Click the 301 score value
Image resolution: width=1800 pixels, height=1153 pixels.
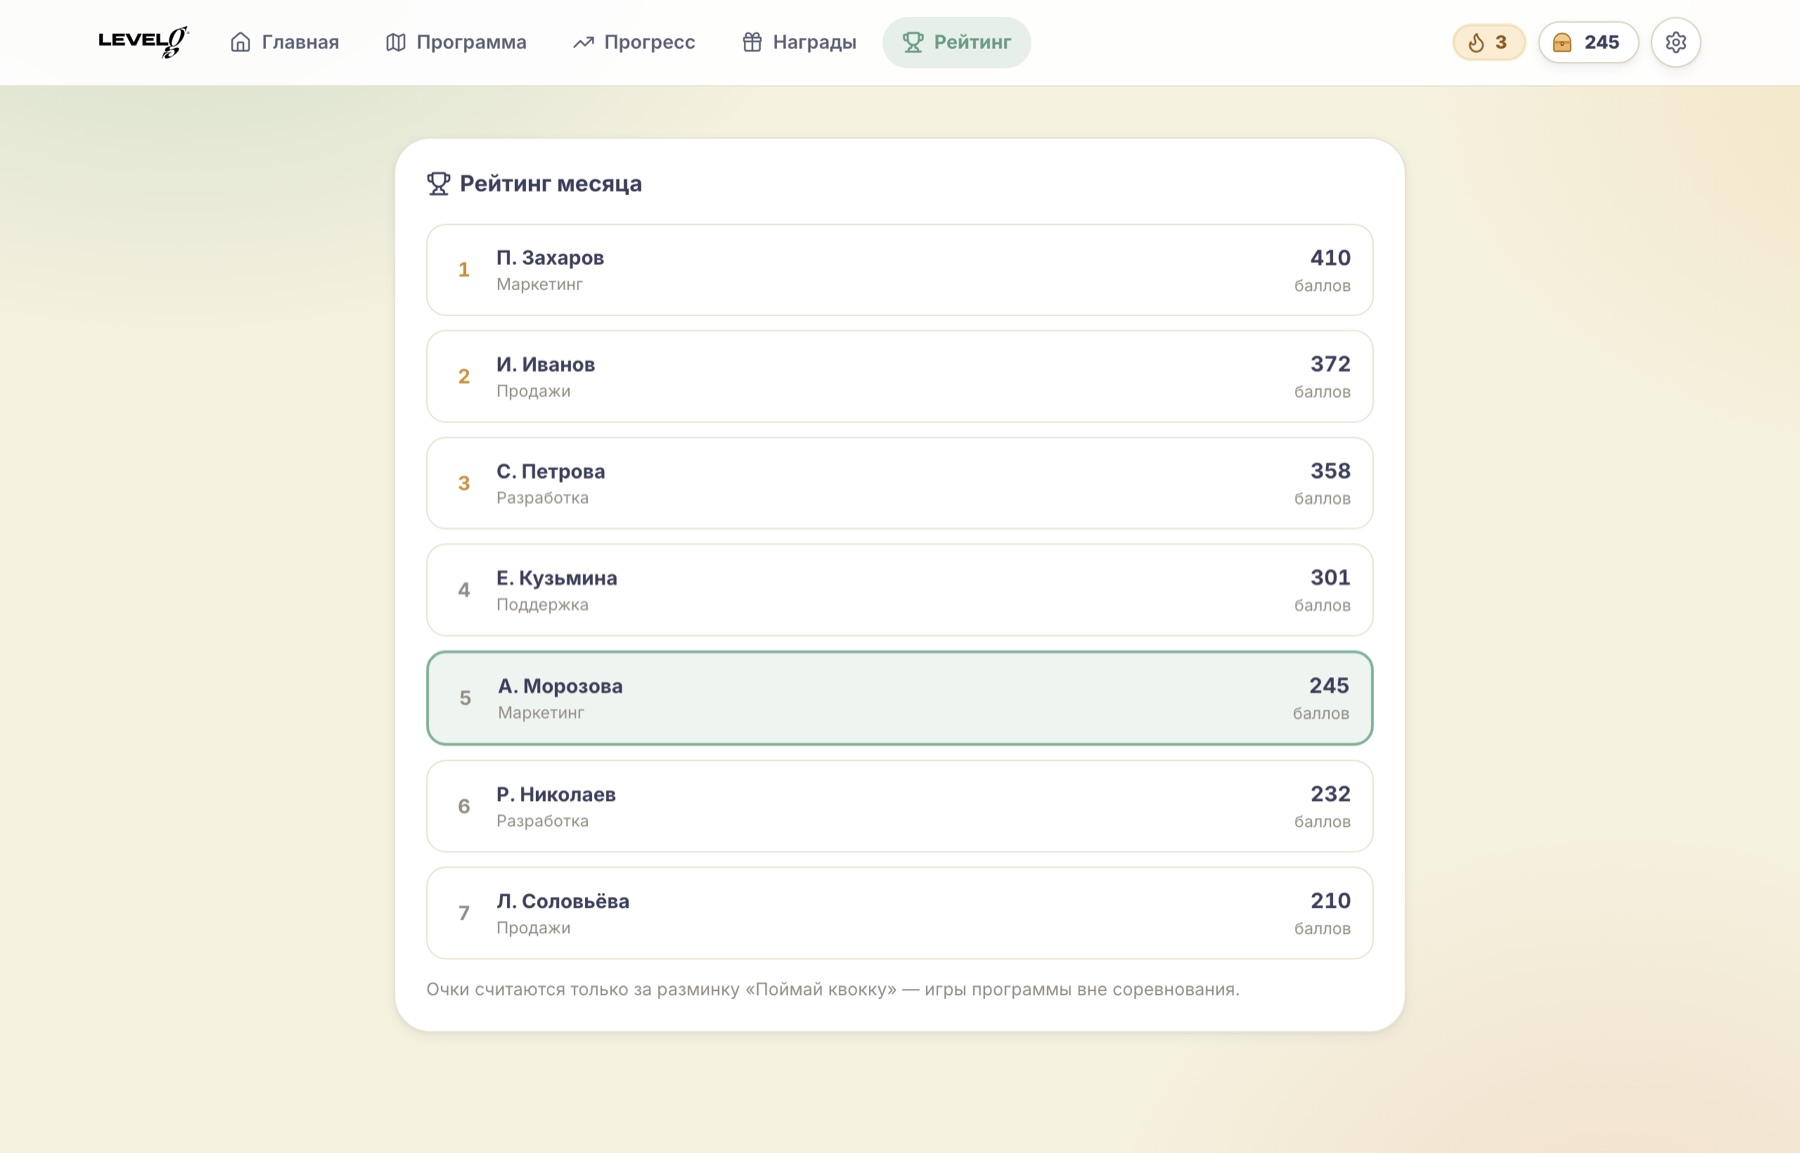[1330, 578]
